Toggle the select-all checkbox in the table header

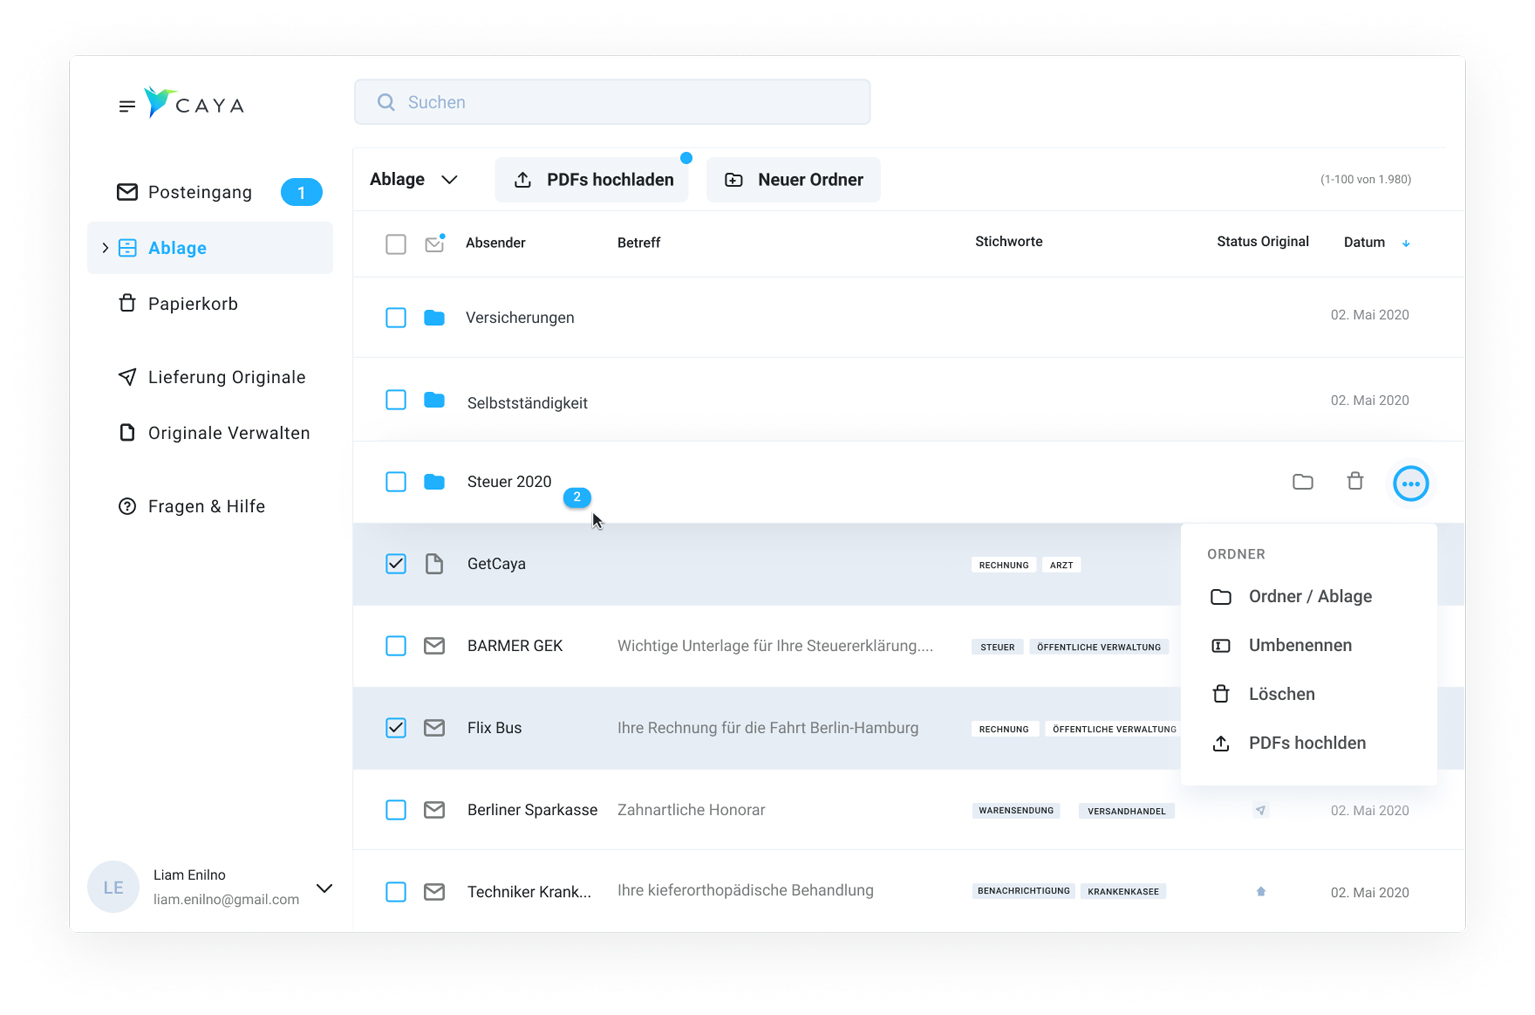coord(396,244)
